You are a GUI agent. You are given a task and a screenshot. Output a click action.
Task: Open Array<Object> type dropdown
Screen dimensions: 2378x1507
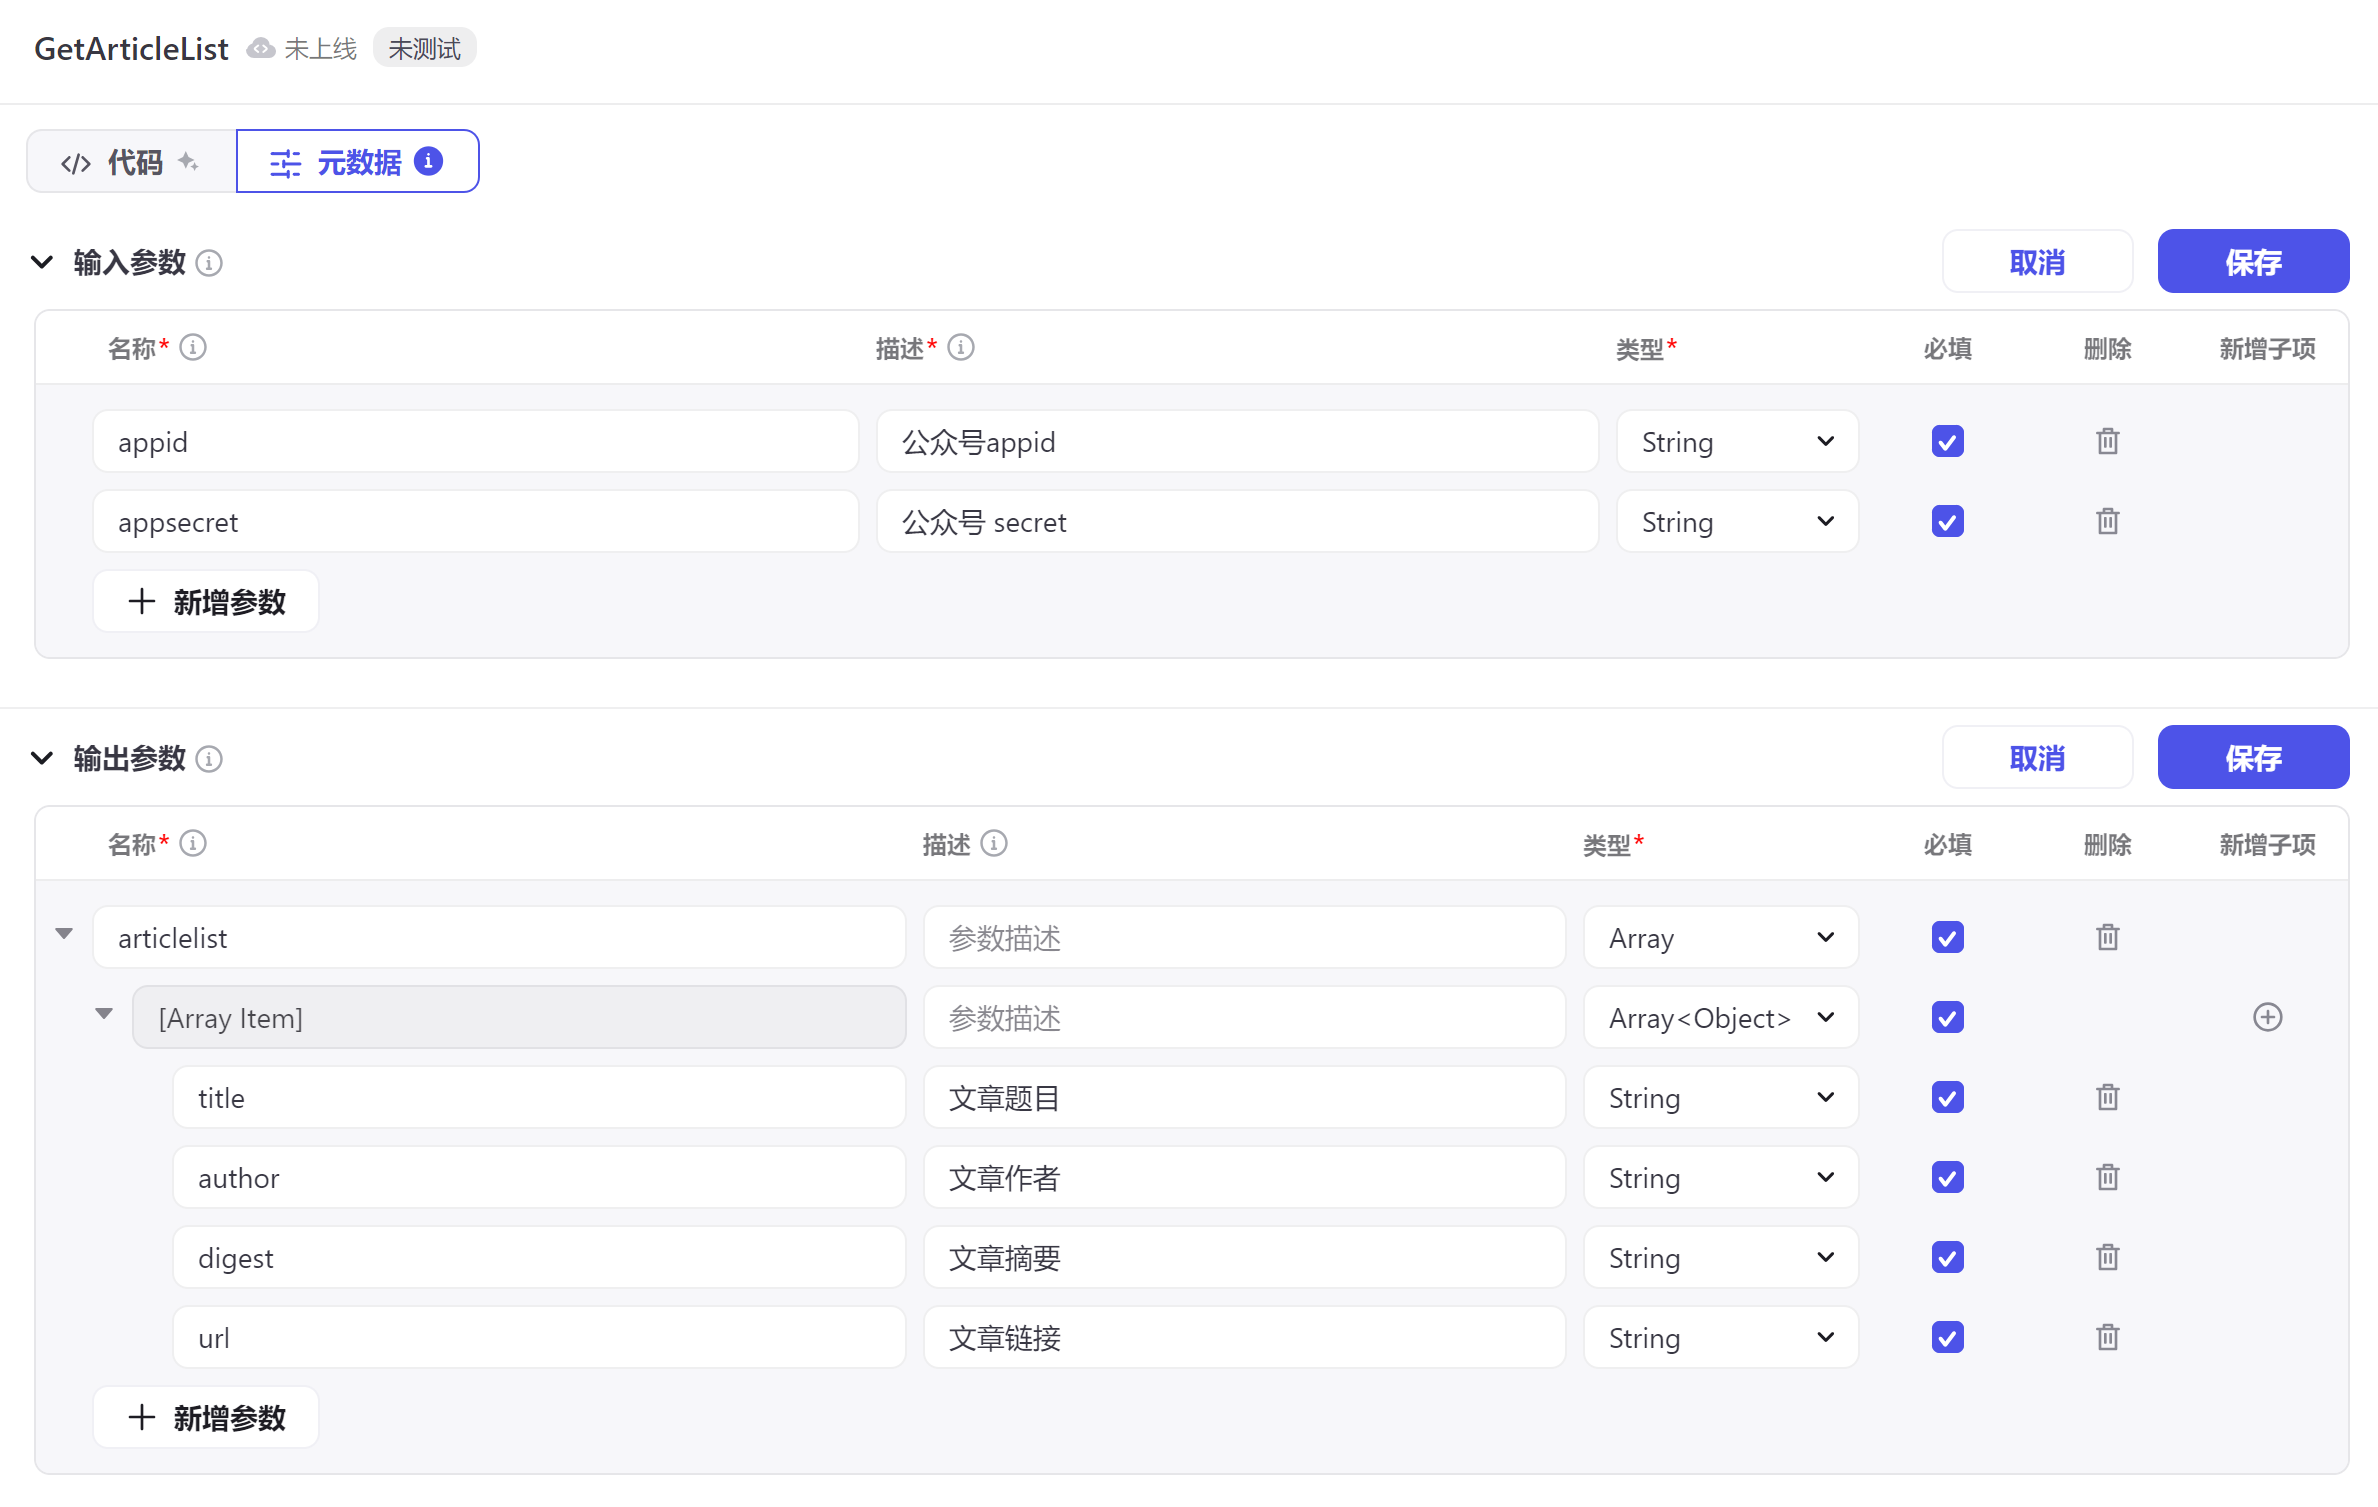point(1720,1017)
